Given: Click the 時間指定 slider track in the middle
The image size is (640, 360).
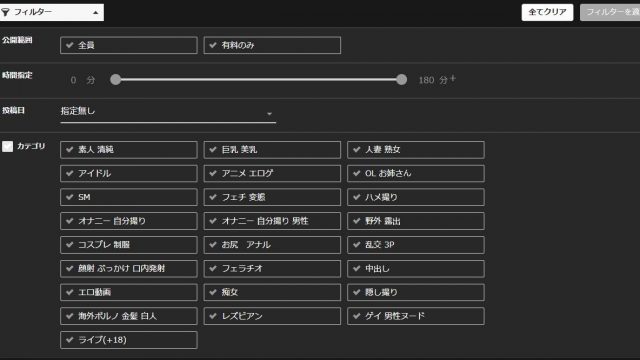Looking at the screenshot, I should click(259, 80).
